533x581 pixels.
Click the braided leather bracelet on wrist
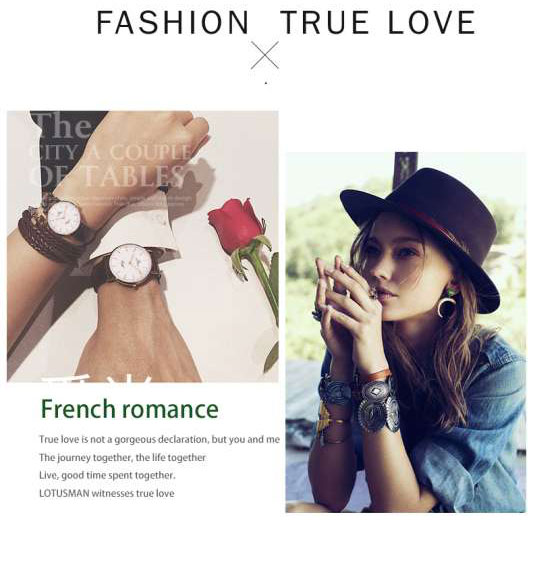pos(41,232)
